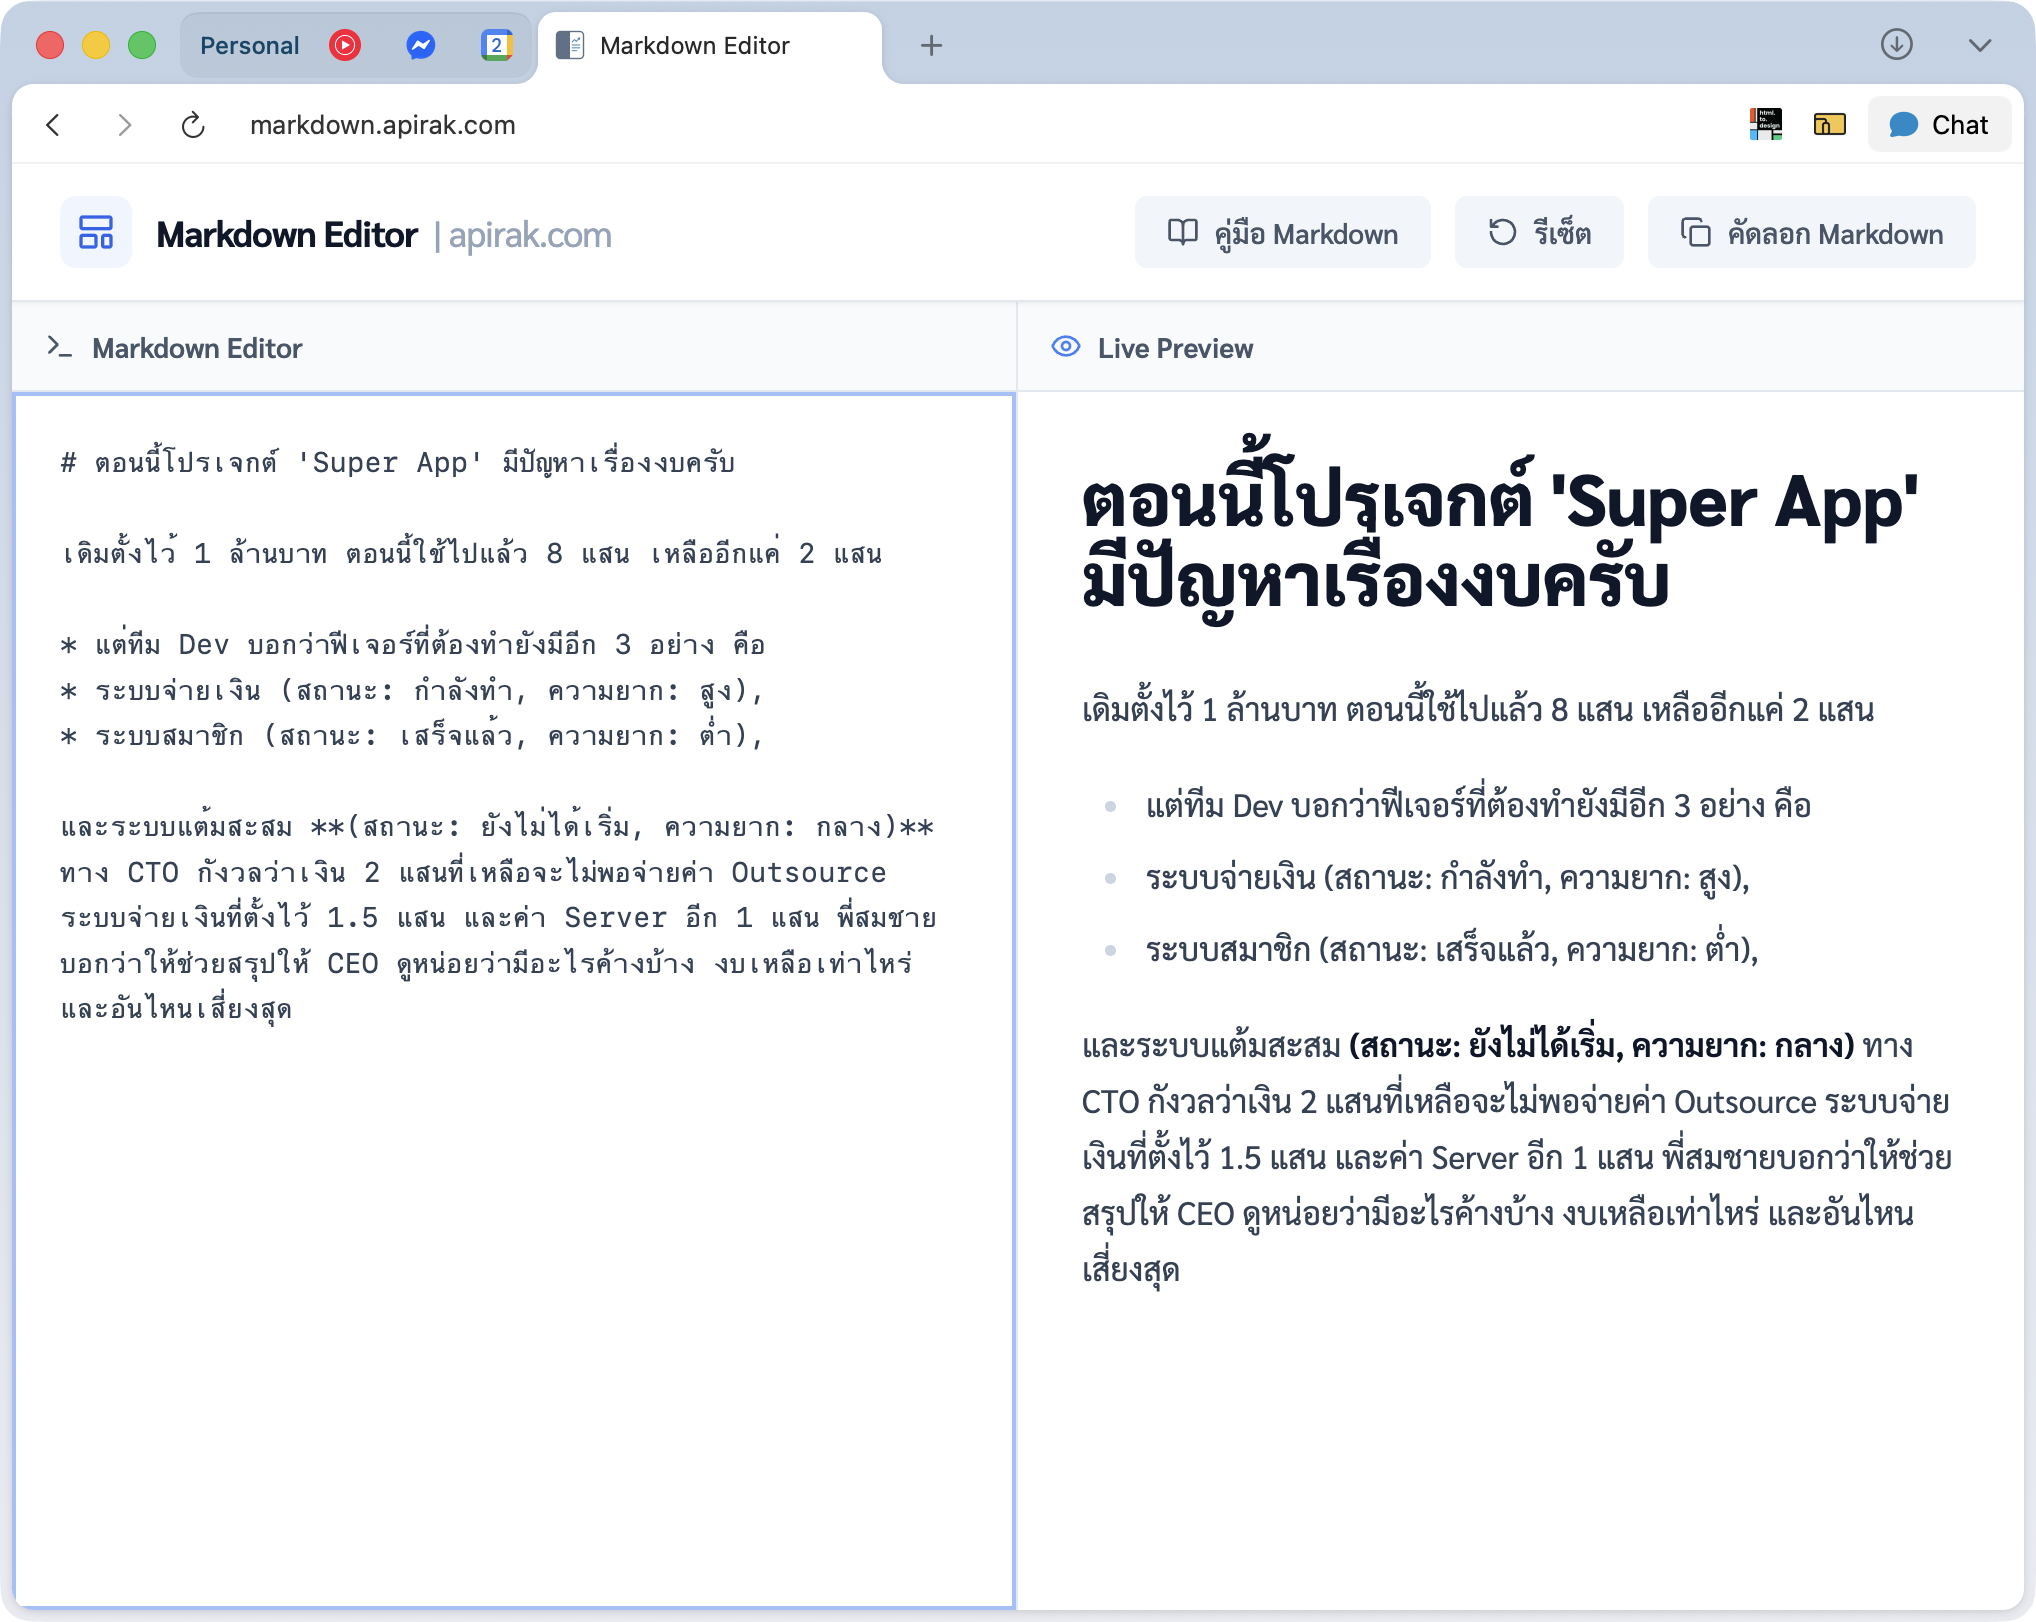Image resolution: width=2036 pixels, height=1622 pixels.
Task: Toggle the Live Preview eye icon
Action: click(x=1063, y=347)
